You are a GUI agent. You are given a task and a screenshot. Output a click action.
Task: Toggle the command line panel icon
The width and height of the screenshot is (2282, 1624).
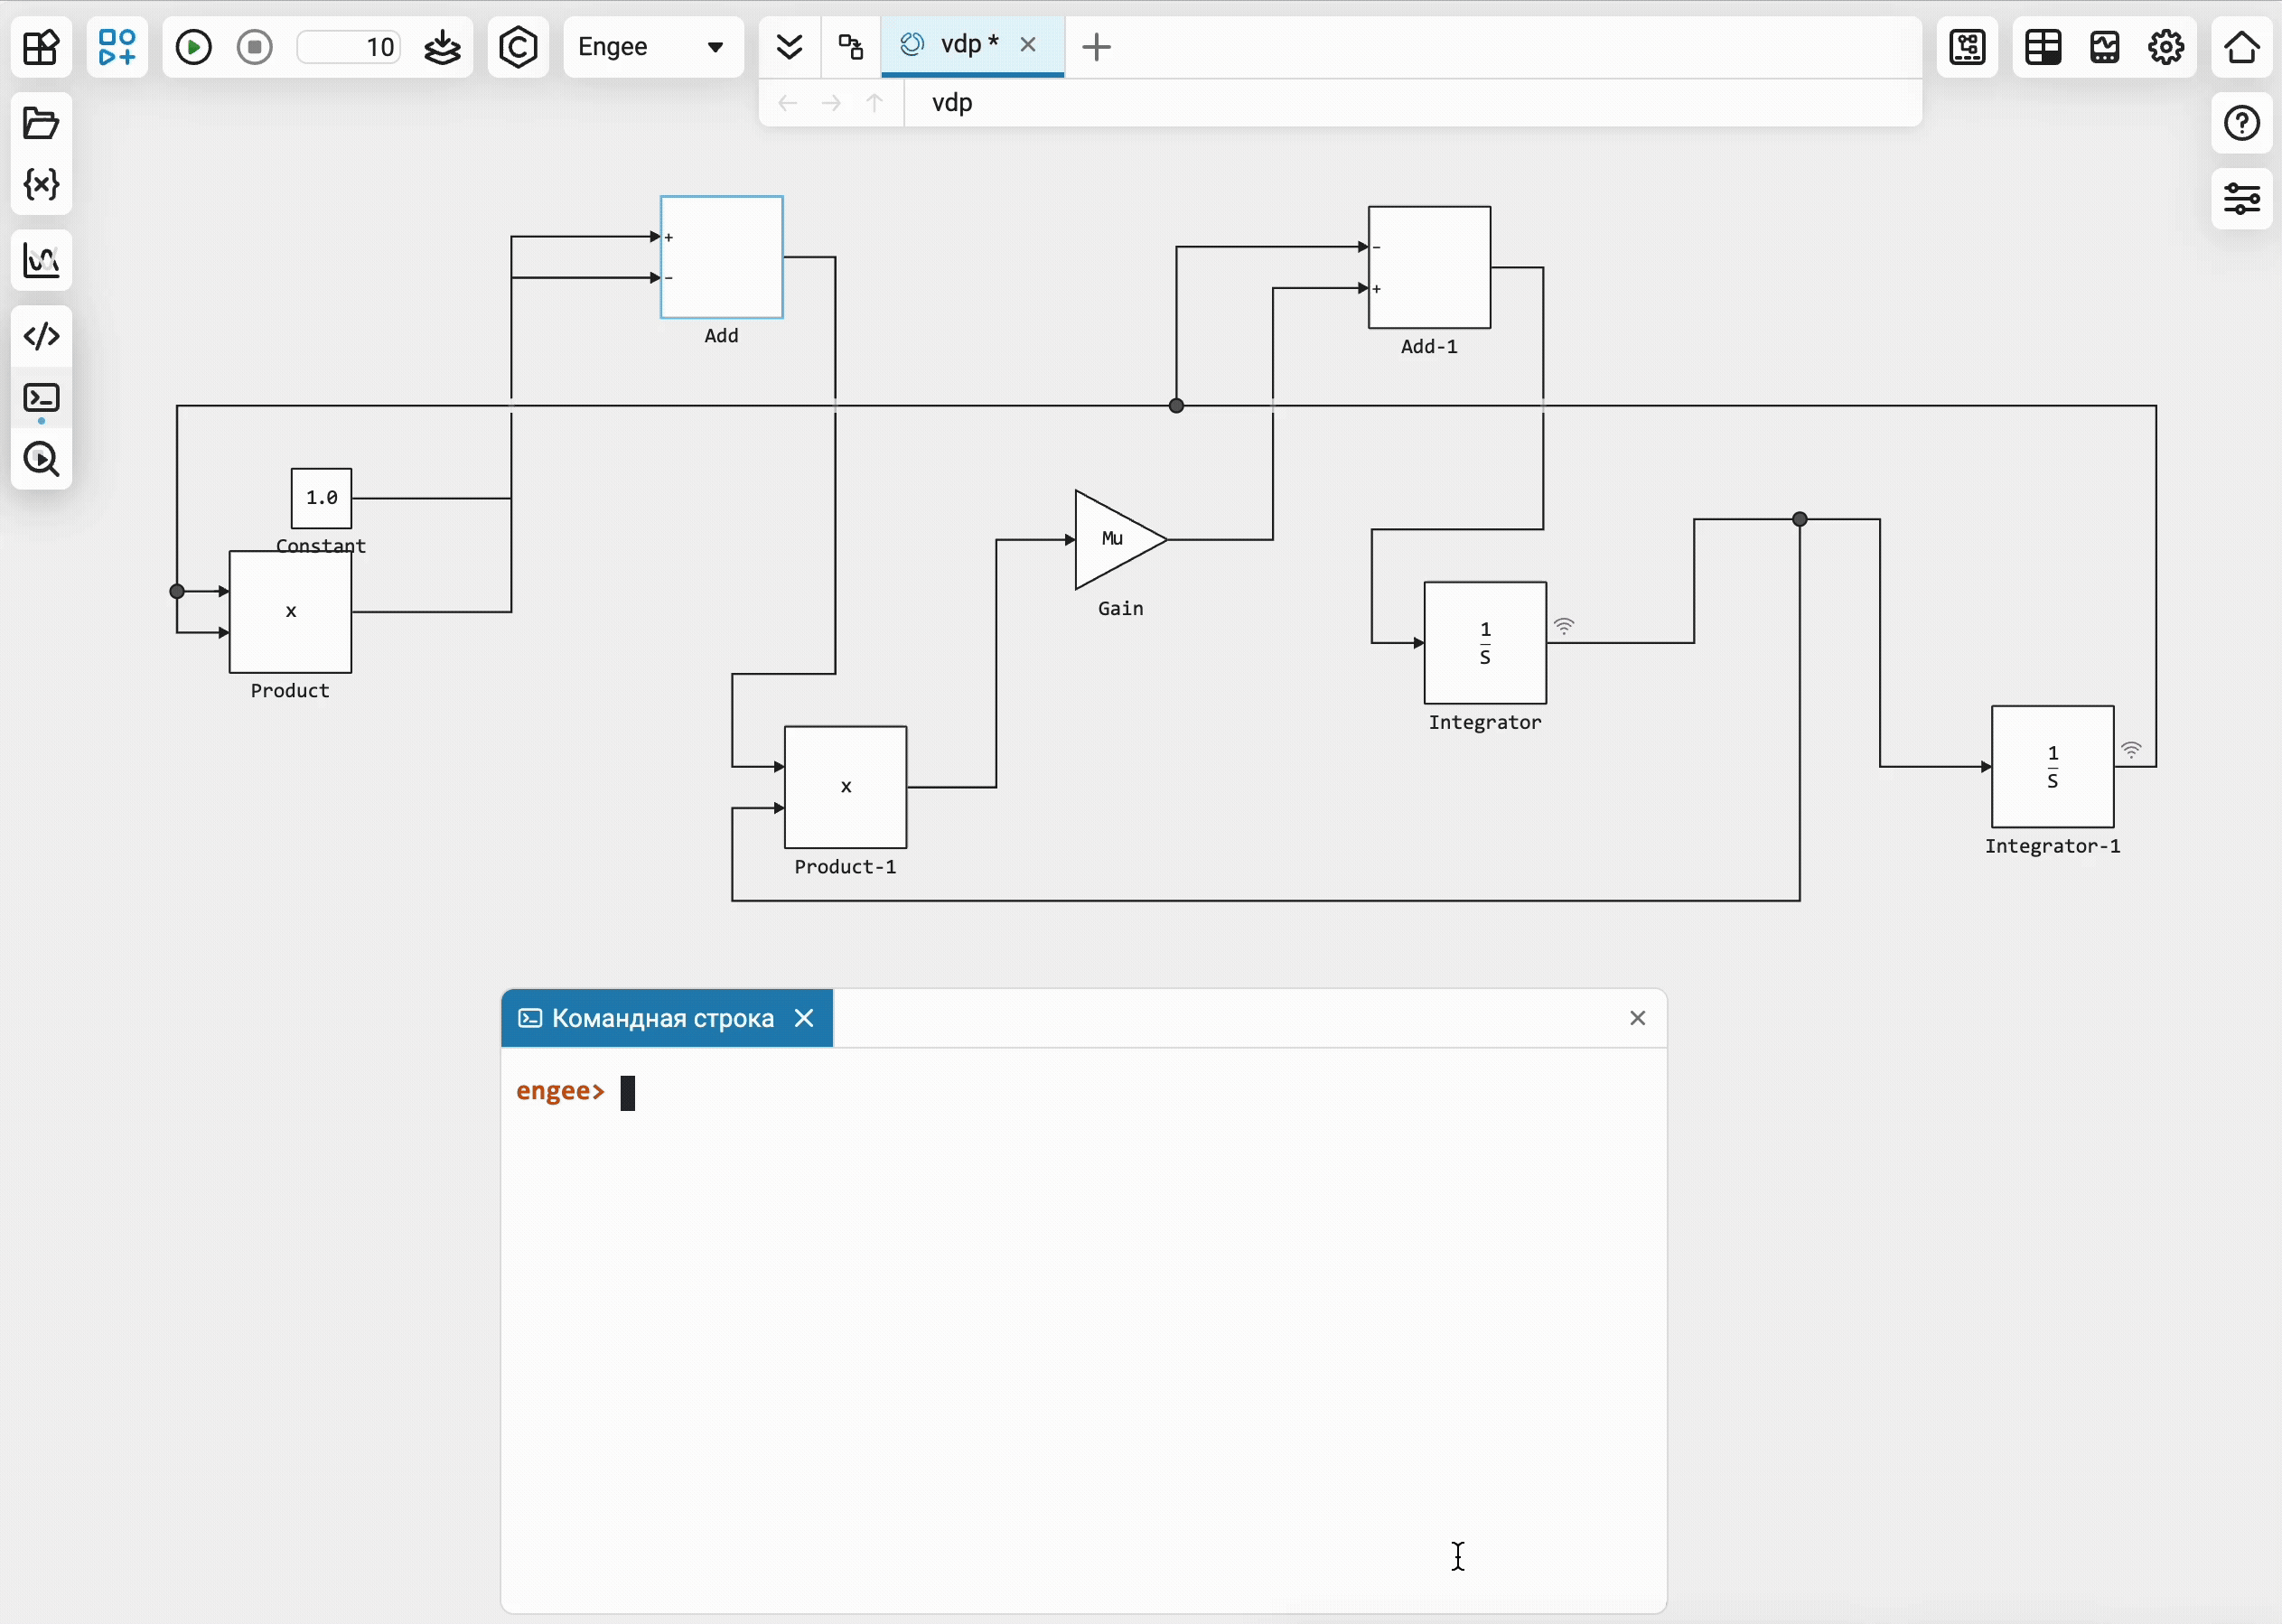point(41,398)
